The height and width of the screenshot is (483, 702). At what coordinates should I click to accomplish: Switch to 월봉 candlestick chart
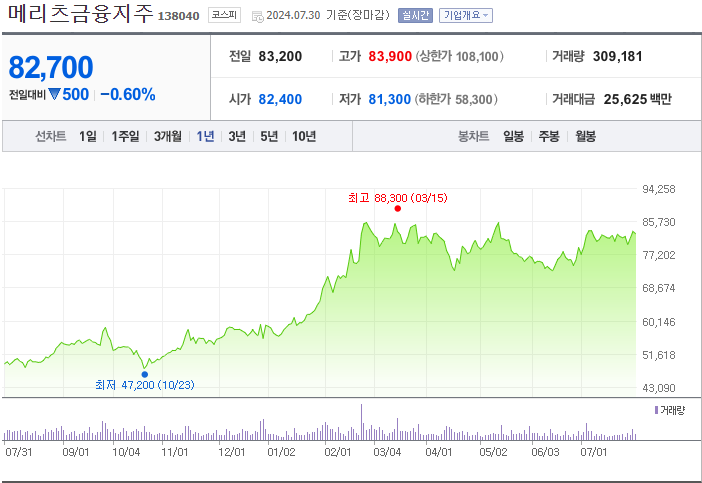tap(586, 136)
